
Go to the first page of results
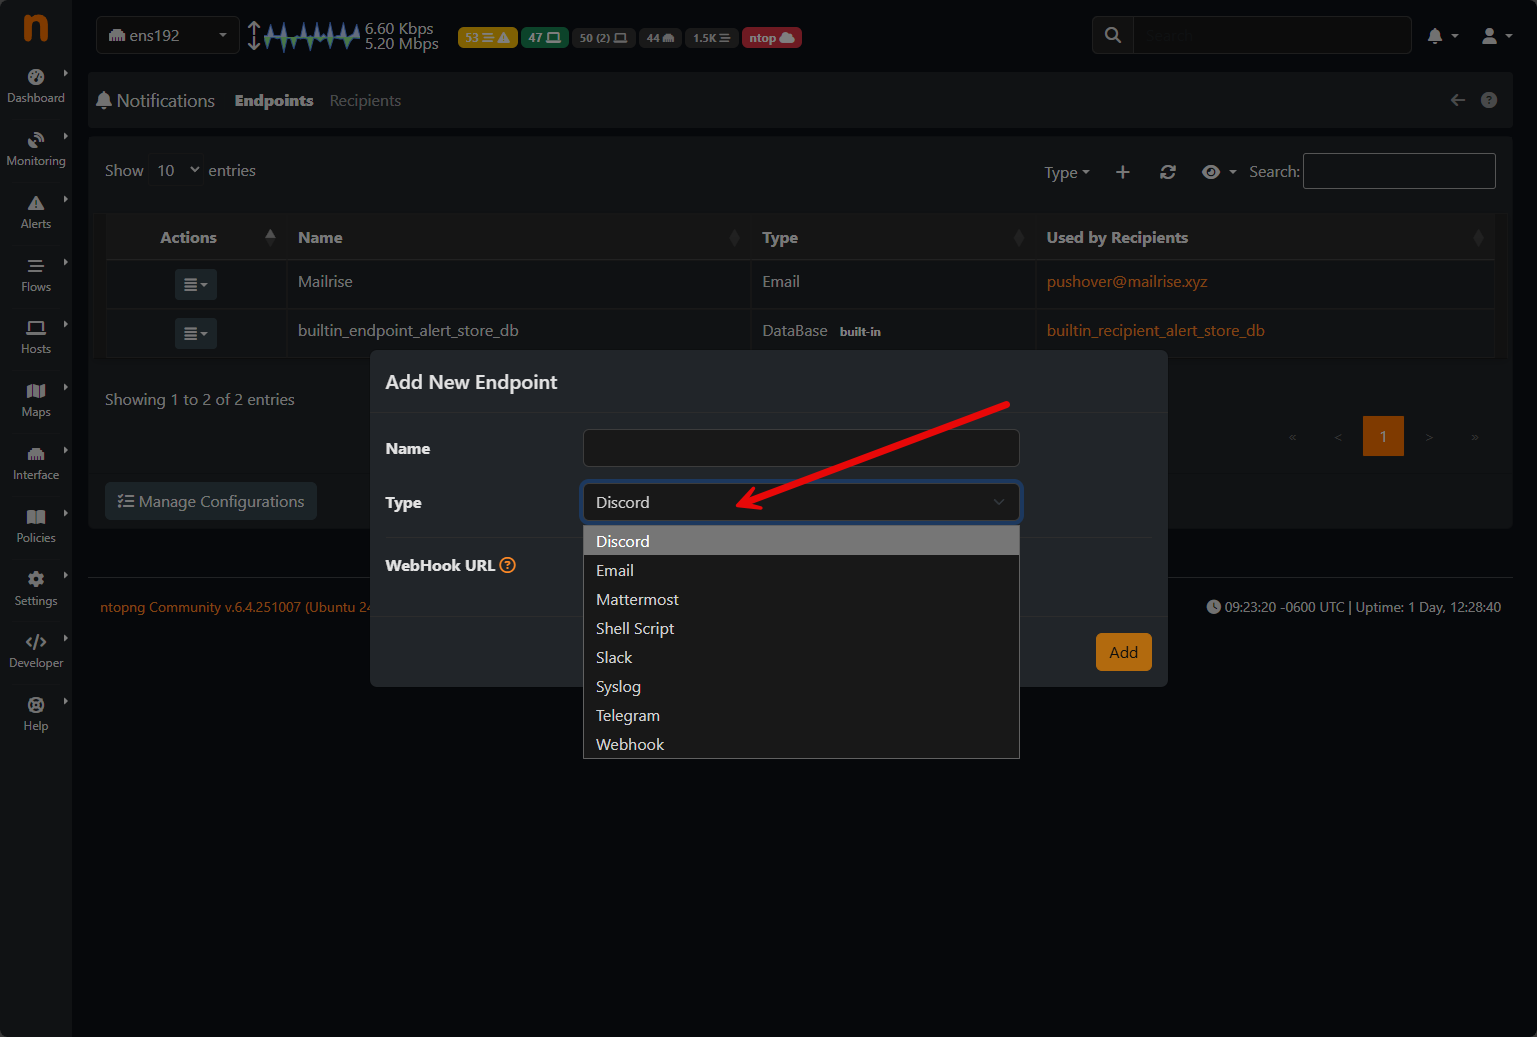coord(1292,436)
